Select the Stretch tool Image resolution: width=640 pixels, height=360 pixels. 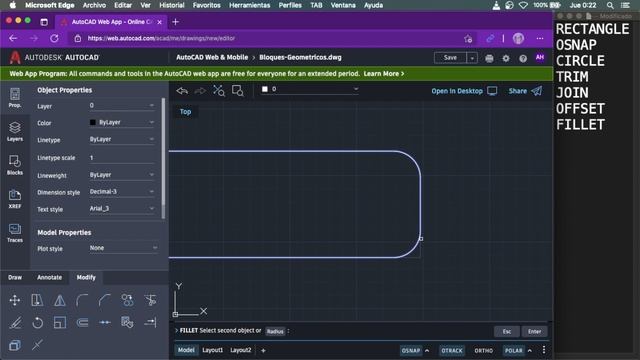(x=37, y=300)
